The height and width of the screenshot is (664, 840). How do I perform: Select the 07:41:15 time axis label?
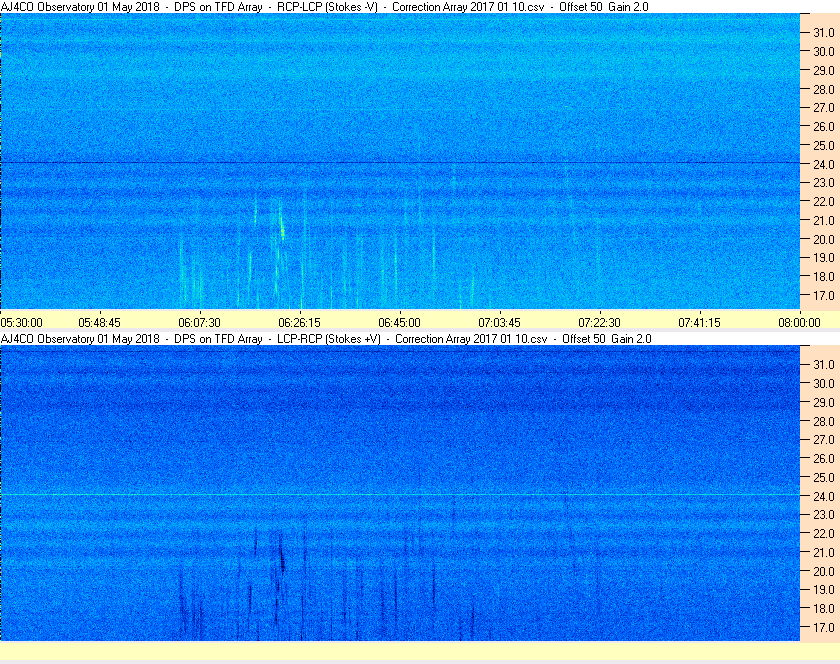click(700, 323)
